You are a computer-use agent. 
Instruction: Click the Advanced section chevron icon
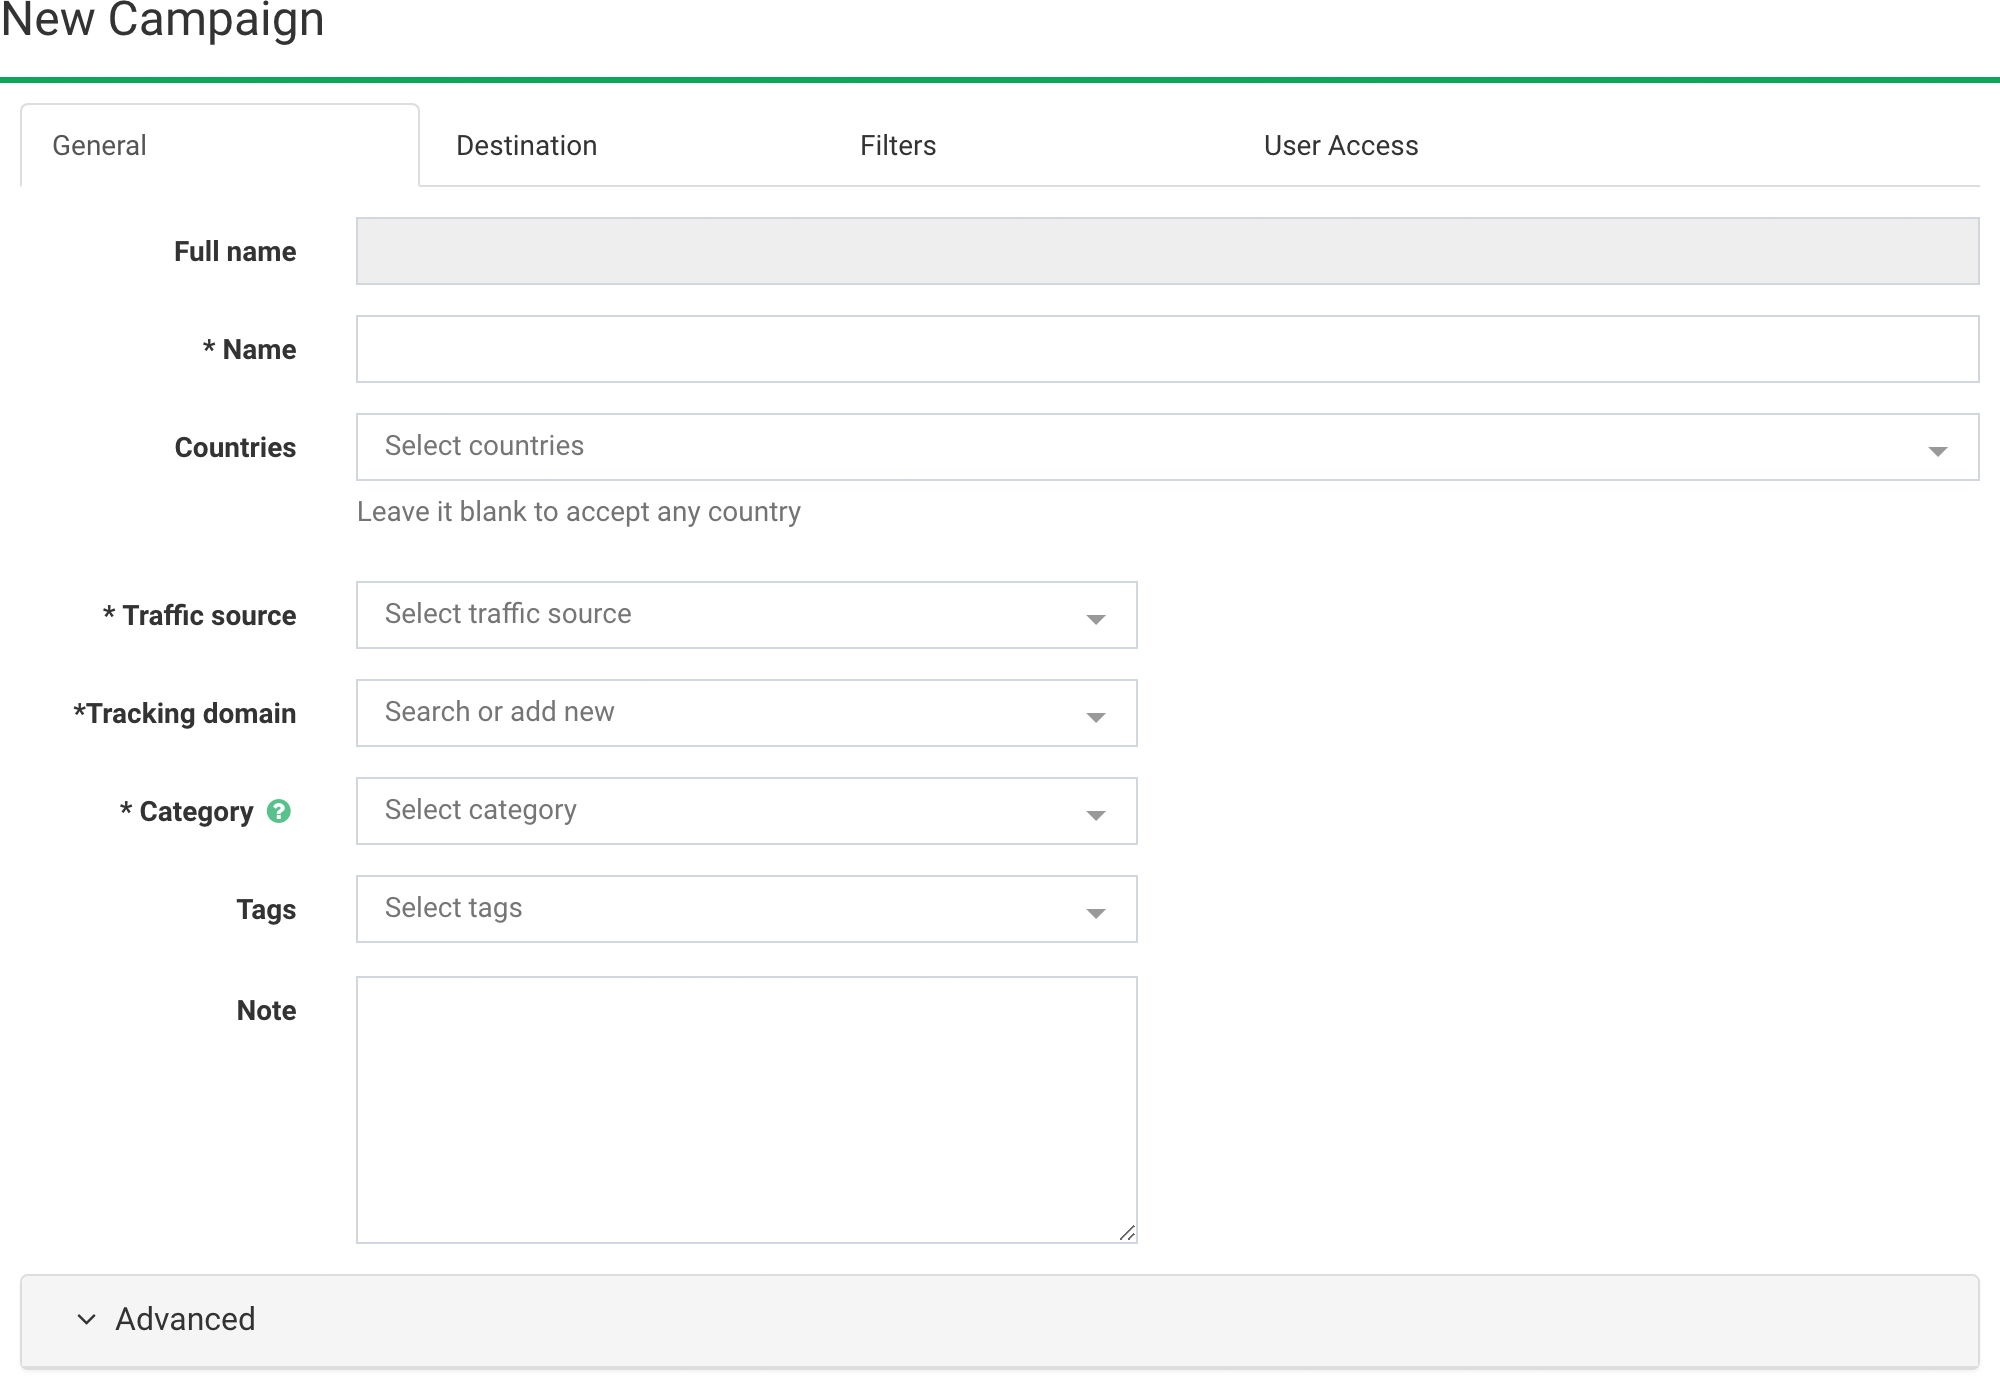[x=87, y=1319]
